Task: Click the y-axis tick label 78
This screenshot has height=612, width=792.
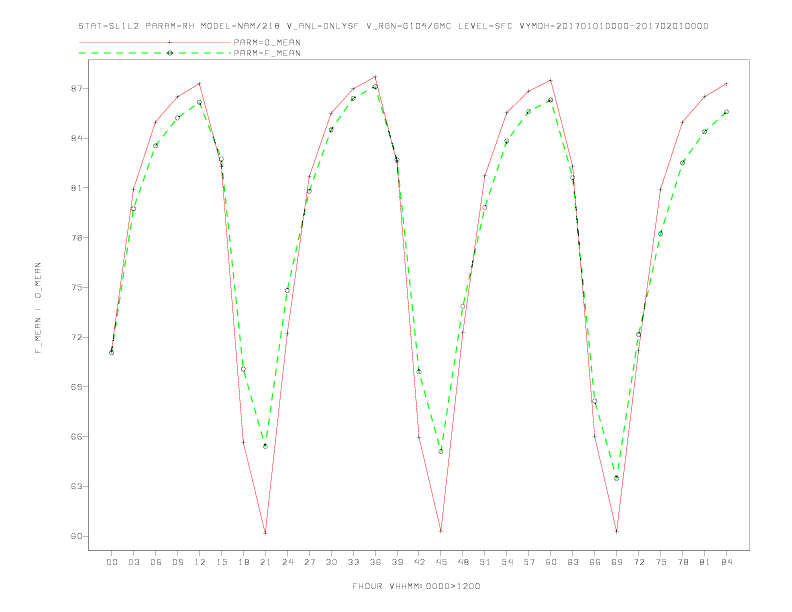Action: click(77, 238)
